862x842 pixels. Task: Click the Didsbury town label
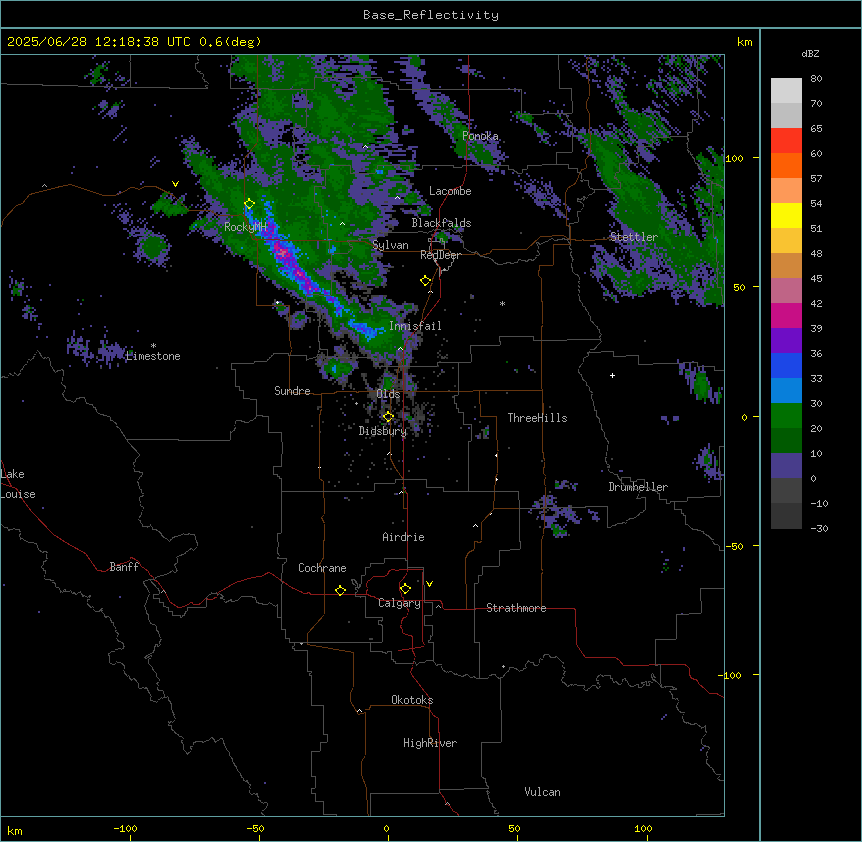[x=383, y=431]
